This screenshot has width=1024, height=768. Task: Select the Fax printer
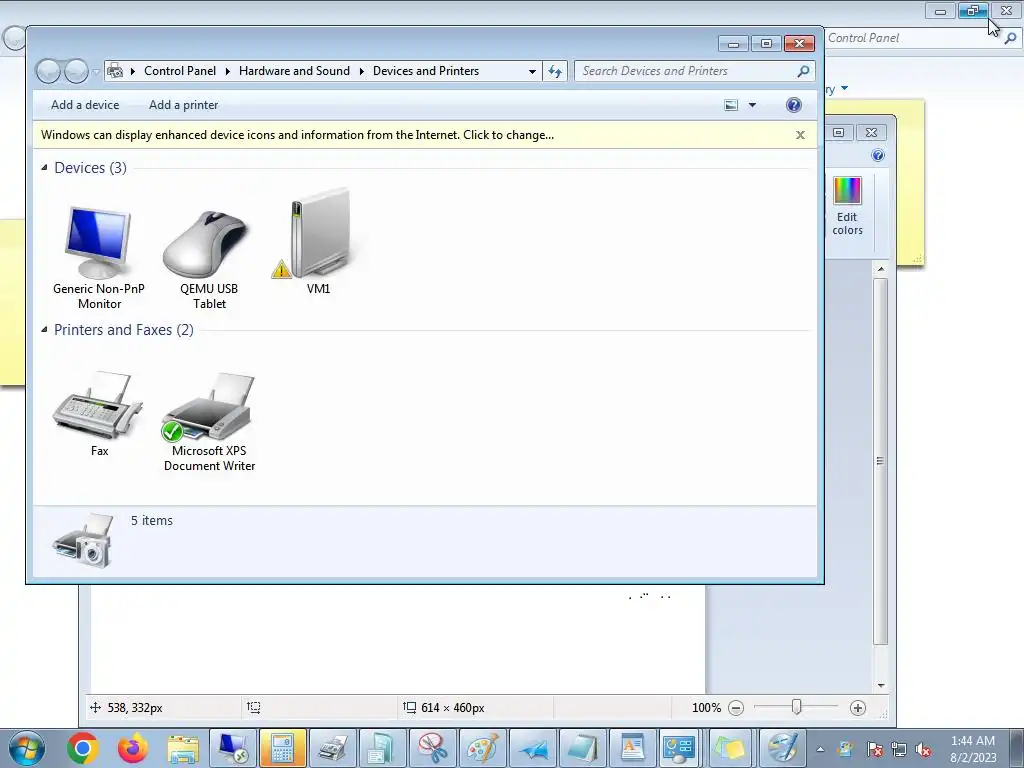point(99,414)
